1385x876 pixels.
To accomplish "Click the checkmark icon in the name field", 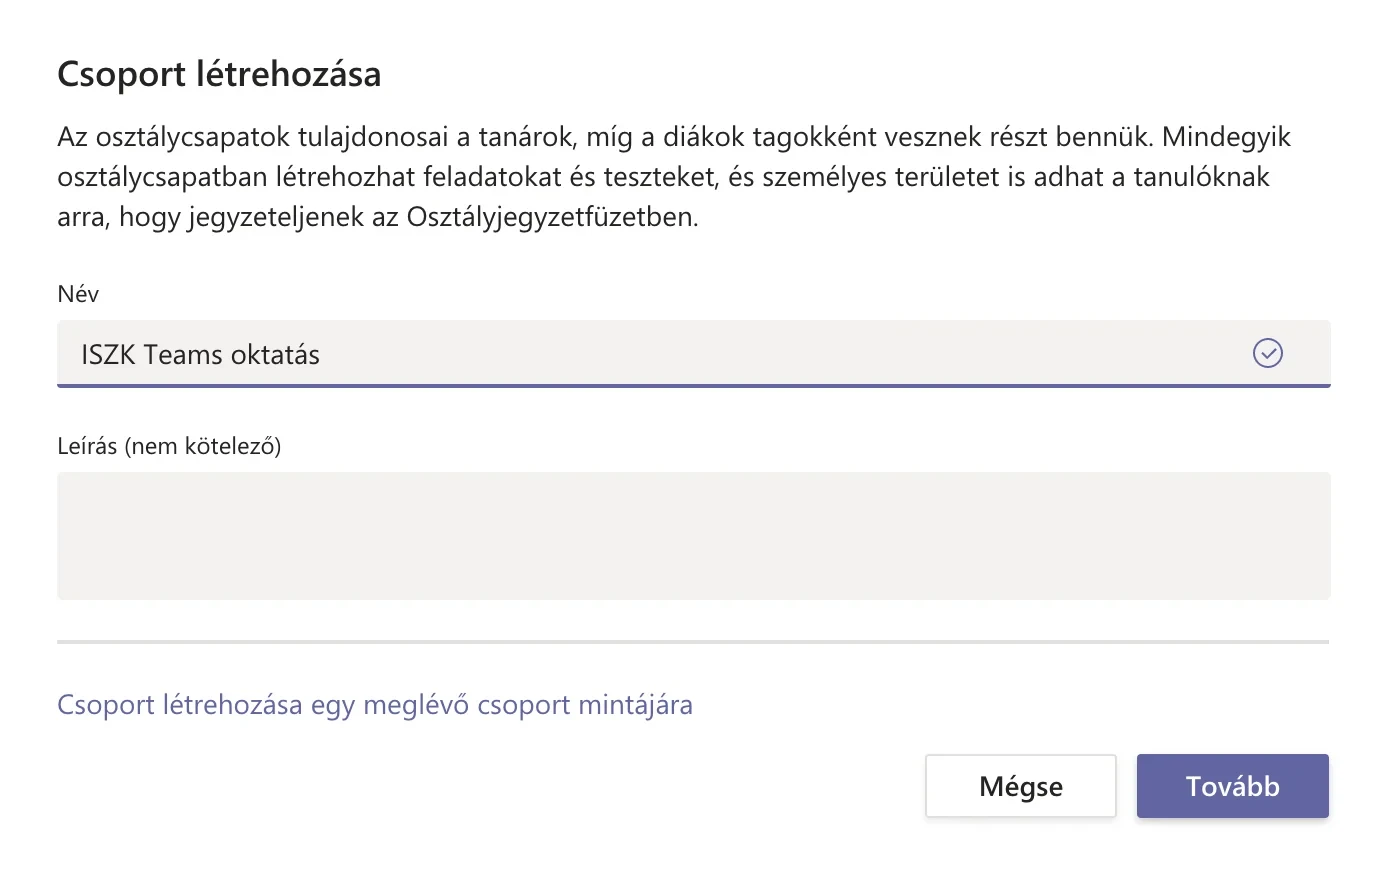I will pos(1268,353).
